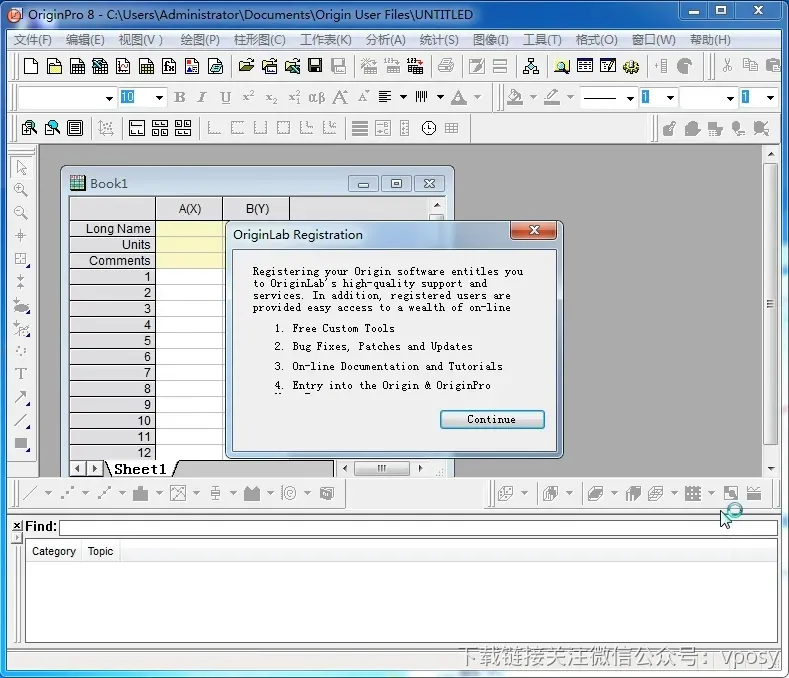The width and height of the screenshot is (789, 678).
Task: Click the sheet tab scroll-left arrow
Action: 77,469
